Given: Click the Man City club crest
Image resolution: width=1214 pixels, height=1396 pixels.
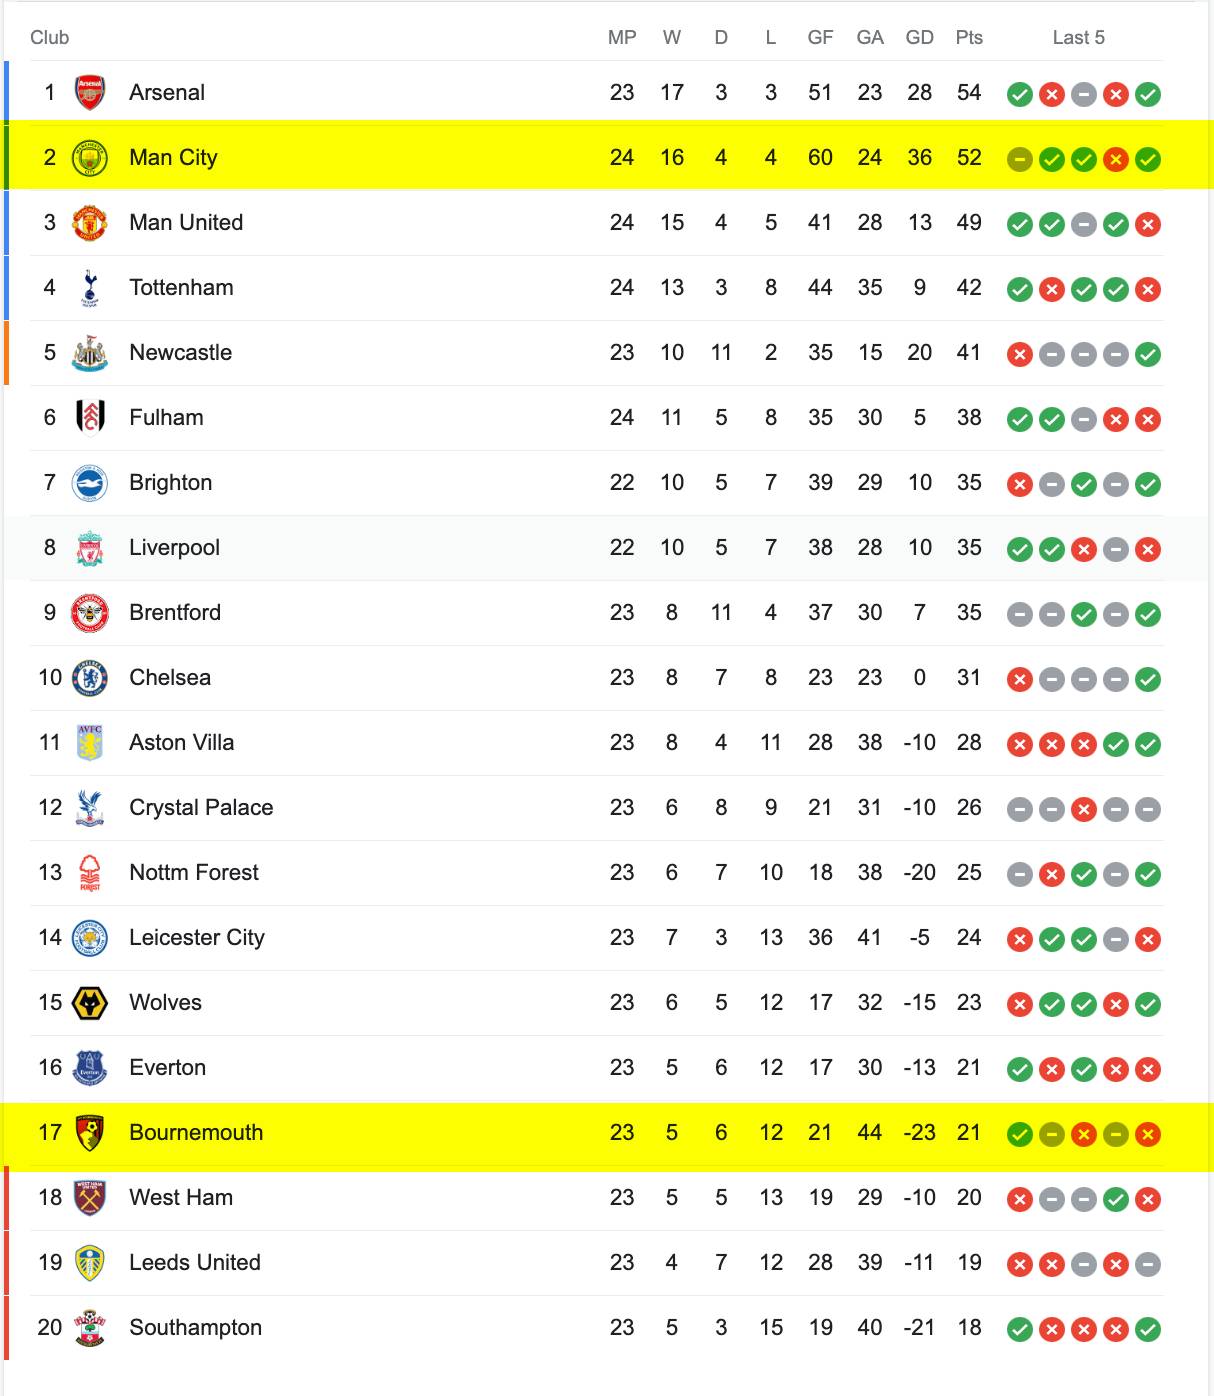Looking at the screenshot, I should pos(90,158).
